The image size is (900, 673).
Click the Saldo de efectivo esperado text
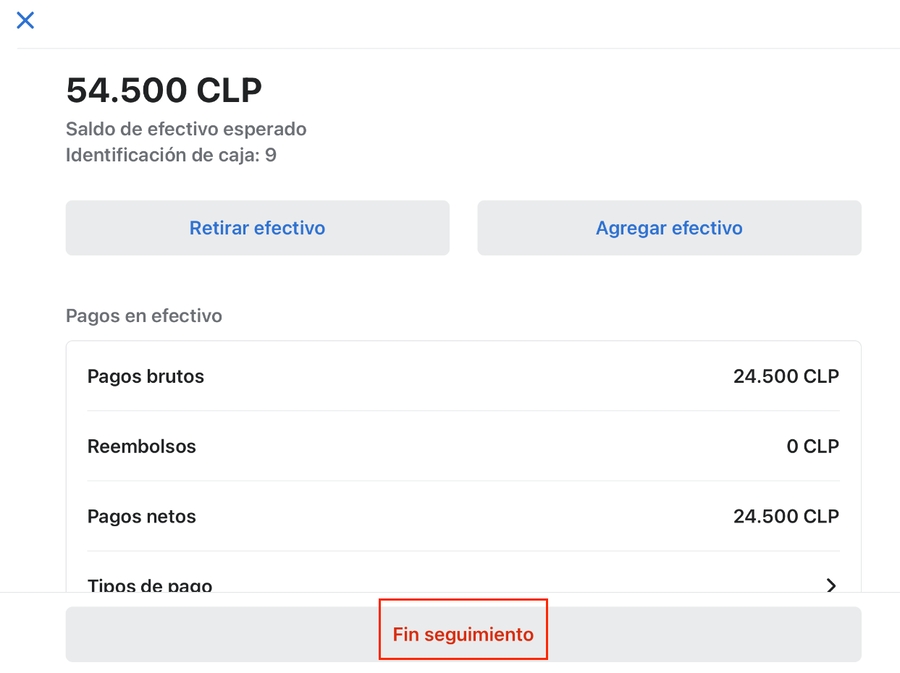click(x=186, y=129)
